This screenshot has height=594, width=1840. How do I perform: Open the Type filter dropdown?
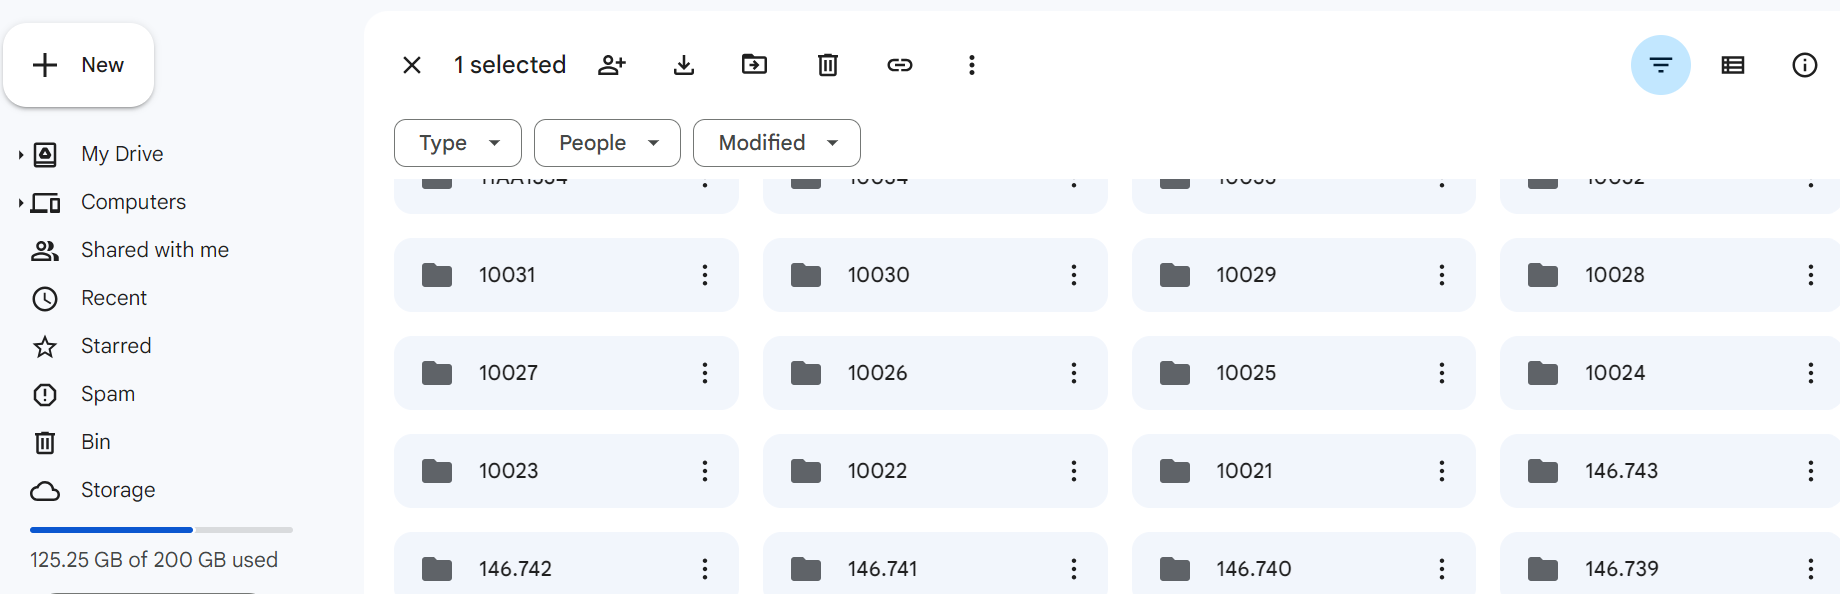458,143
